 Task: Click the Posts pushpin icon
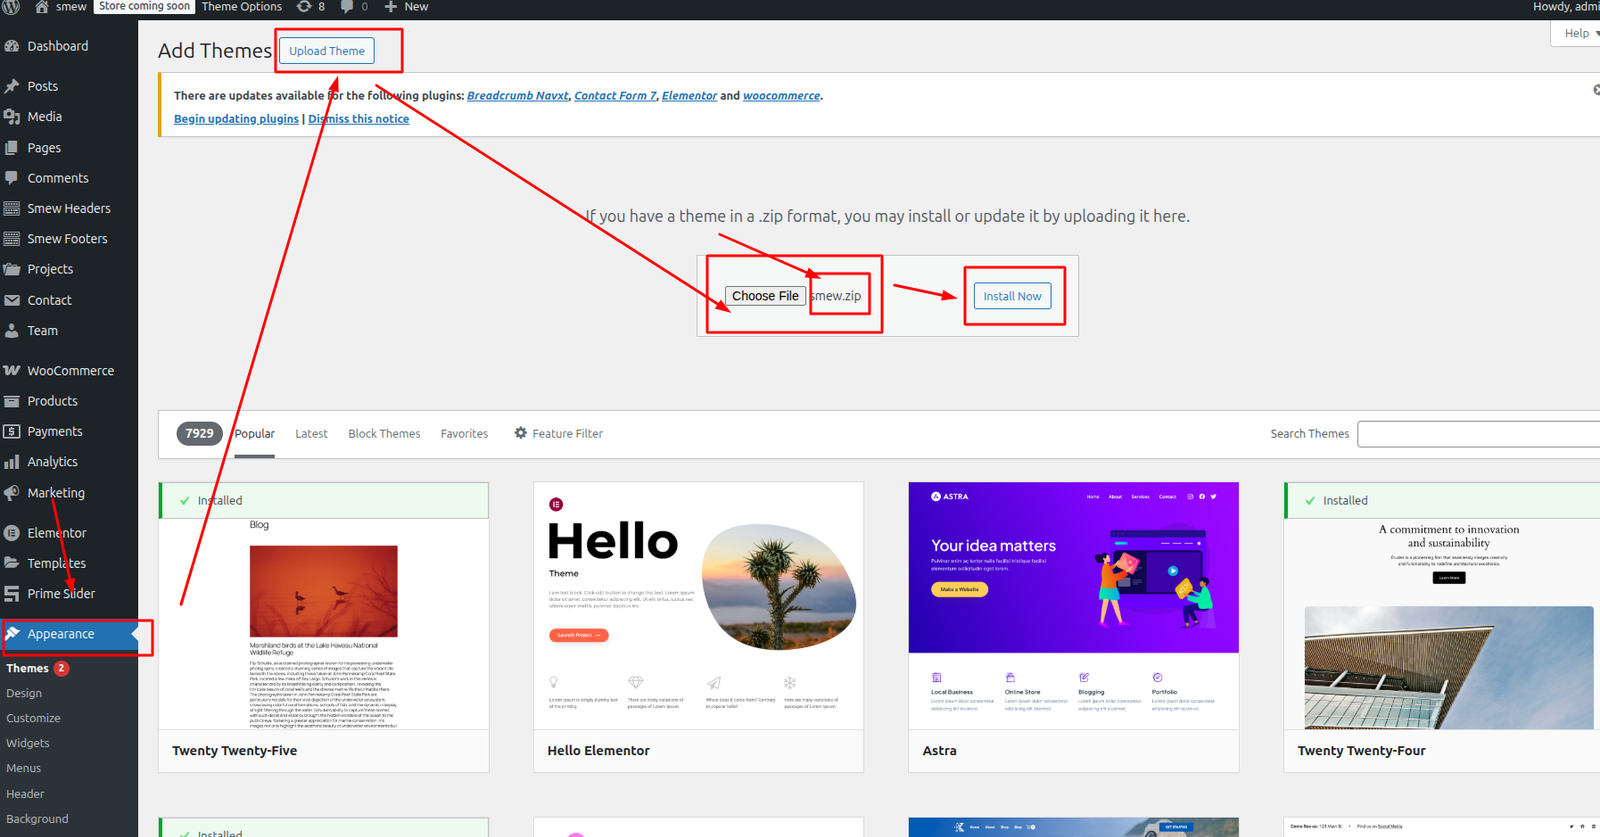click(12, 86)
